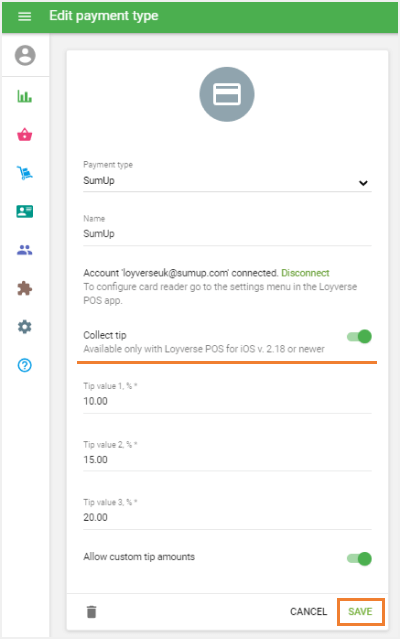Open the Inventory hand truck icon
This screenshot has width=400, height=639.
click(x=24, y=173)
